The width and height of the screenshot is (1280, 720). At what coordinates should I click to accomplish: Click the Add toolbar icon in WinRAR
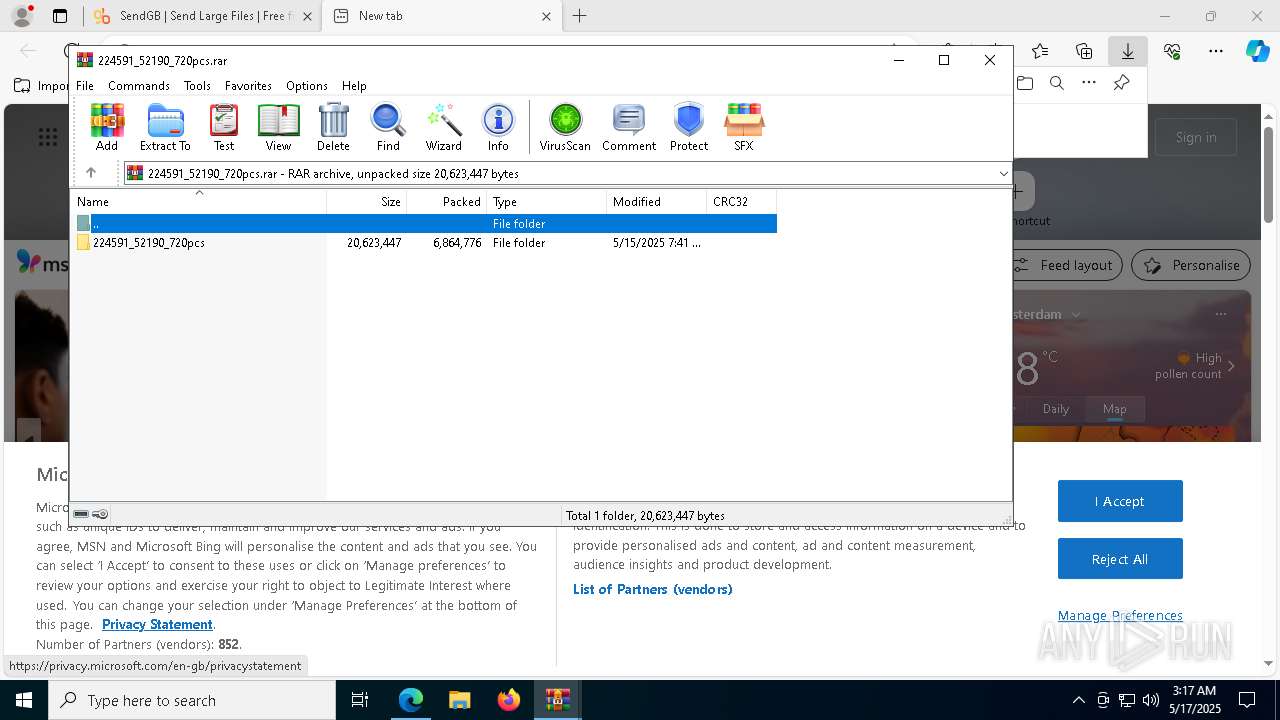(x=107, y=127)
